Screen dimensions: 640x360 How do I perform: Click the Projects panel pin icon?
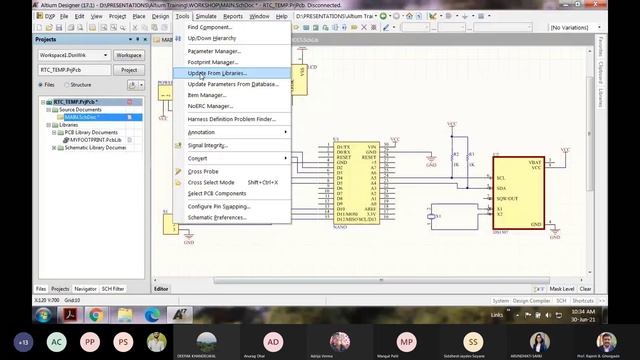[x=138, y=39]
